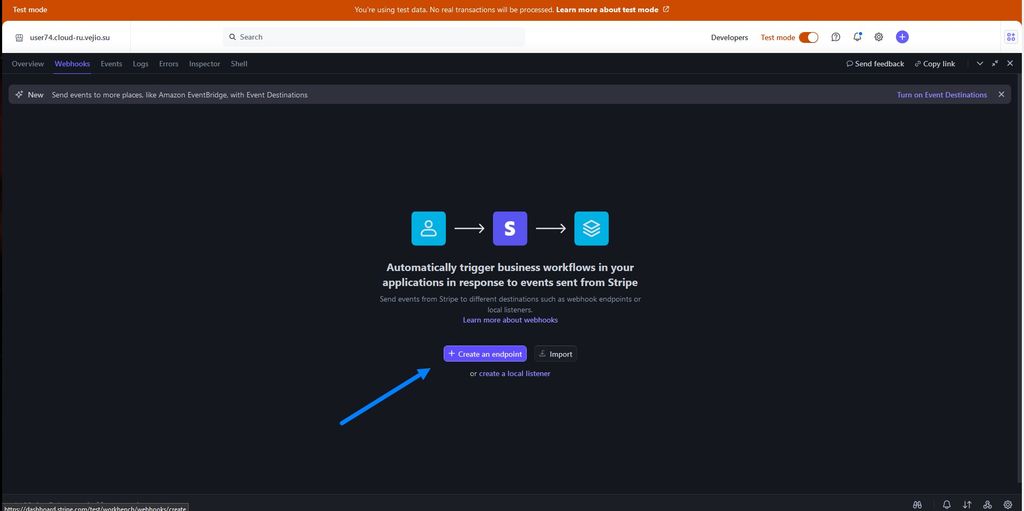Toggle the Test mode switch off
Viewport: 1024px width, 511px height.
point(808,37)
